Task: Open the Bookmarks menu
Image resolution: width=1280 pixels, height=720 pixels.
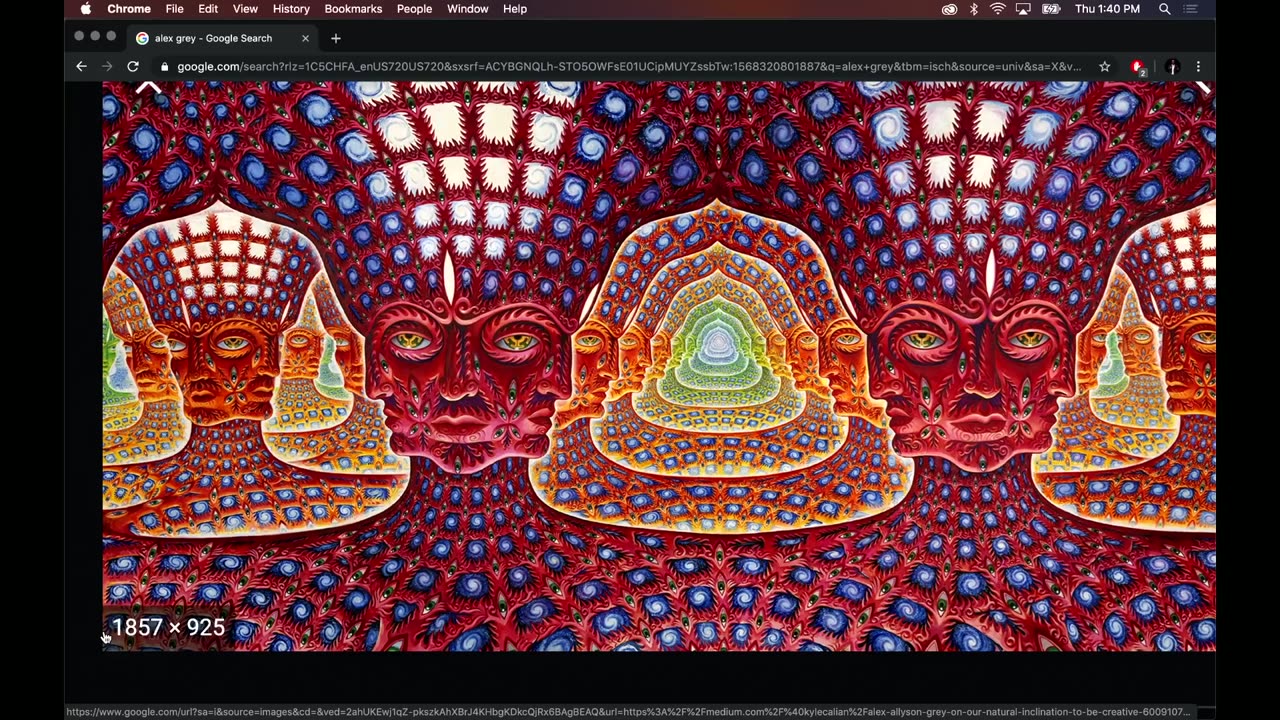Action: click(353, 9)
